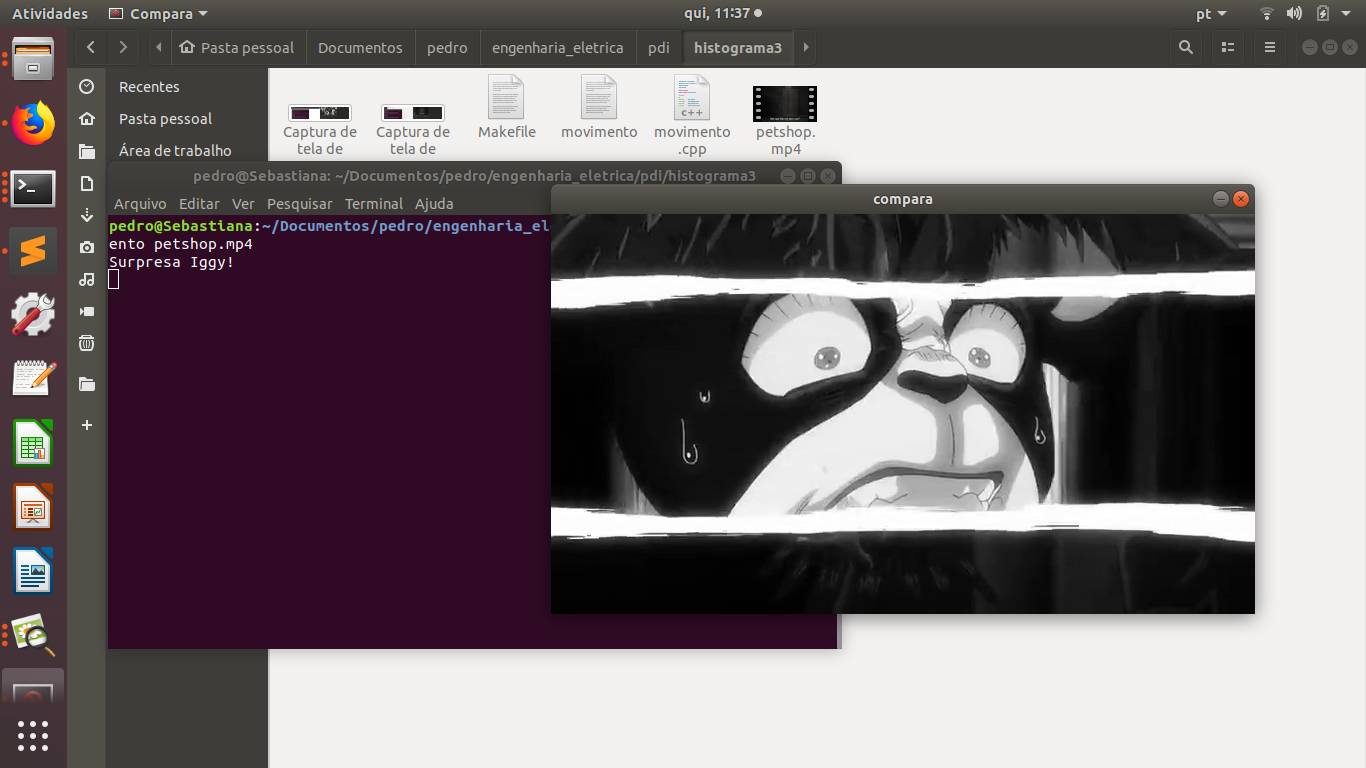Open LibreOffice Impress from the dock
This screenshot has height=768, width=1366.
[x=33, y=507]
